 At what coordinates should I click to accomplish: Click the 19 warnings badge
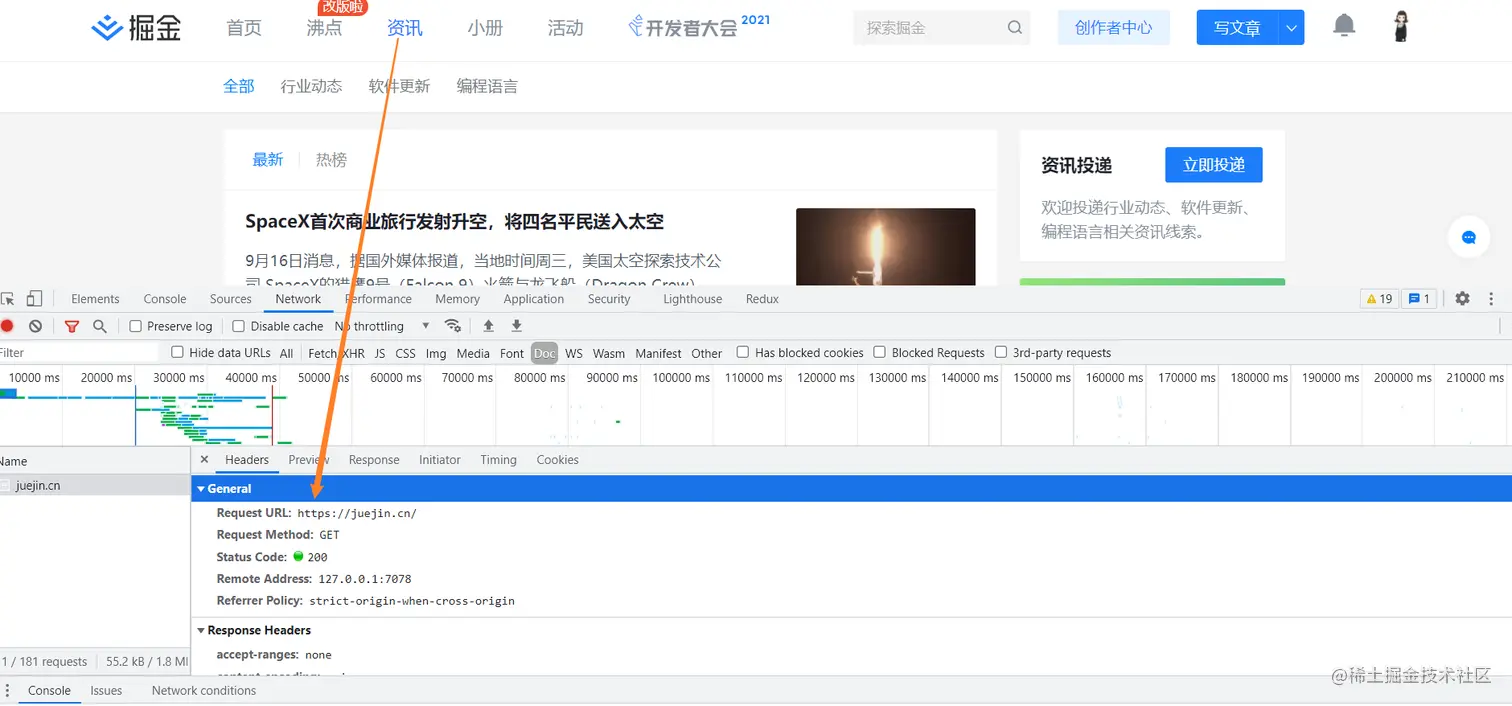coord(1379,299)
